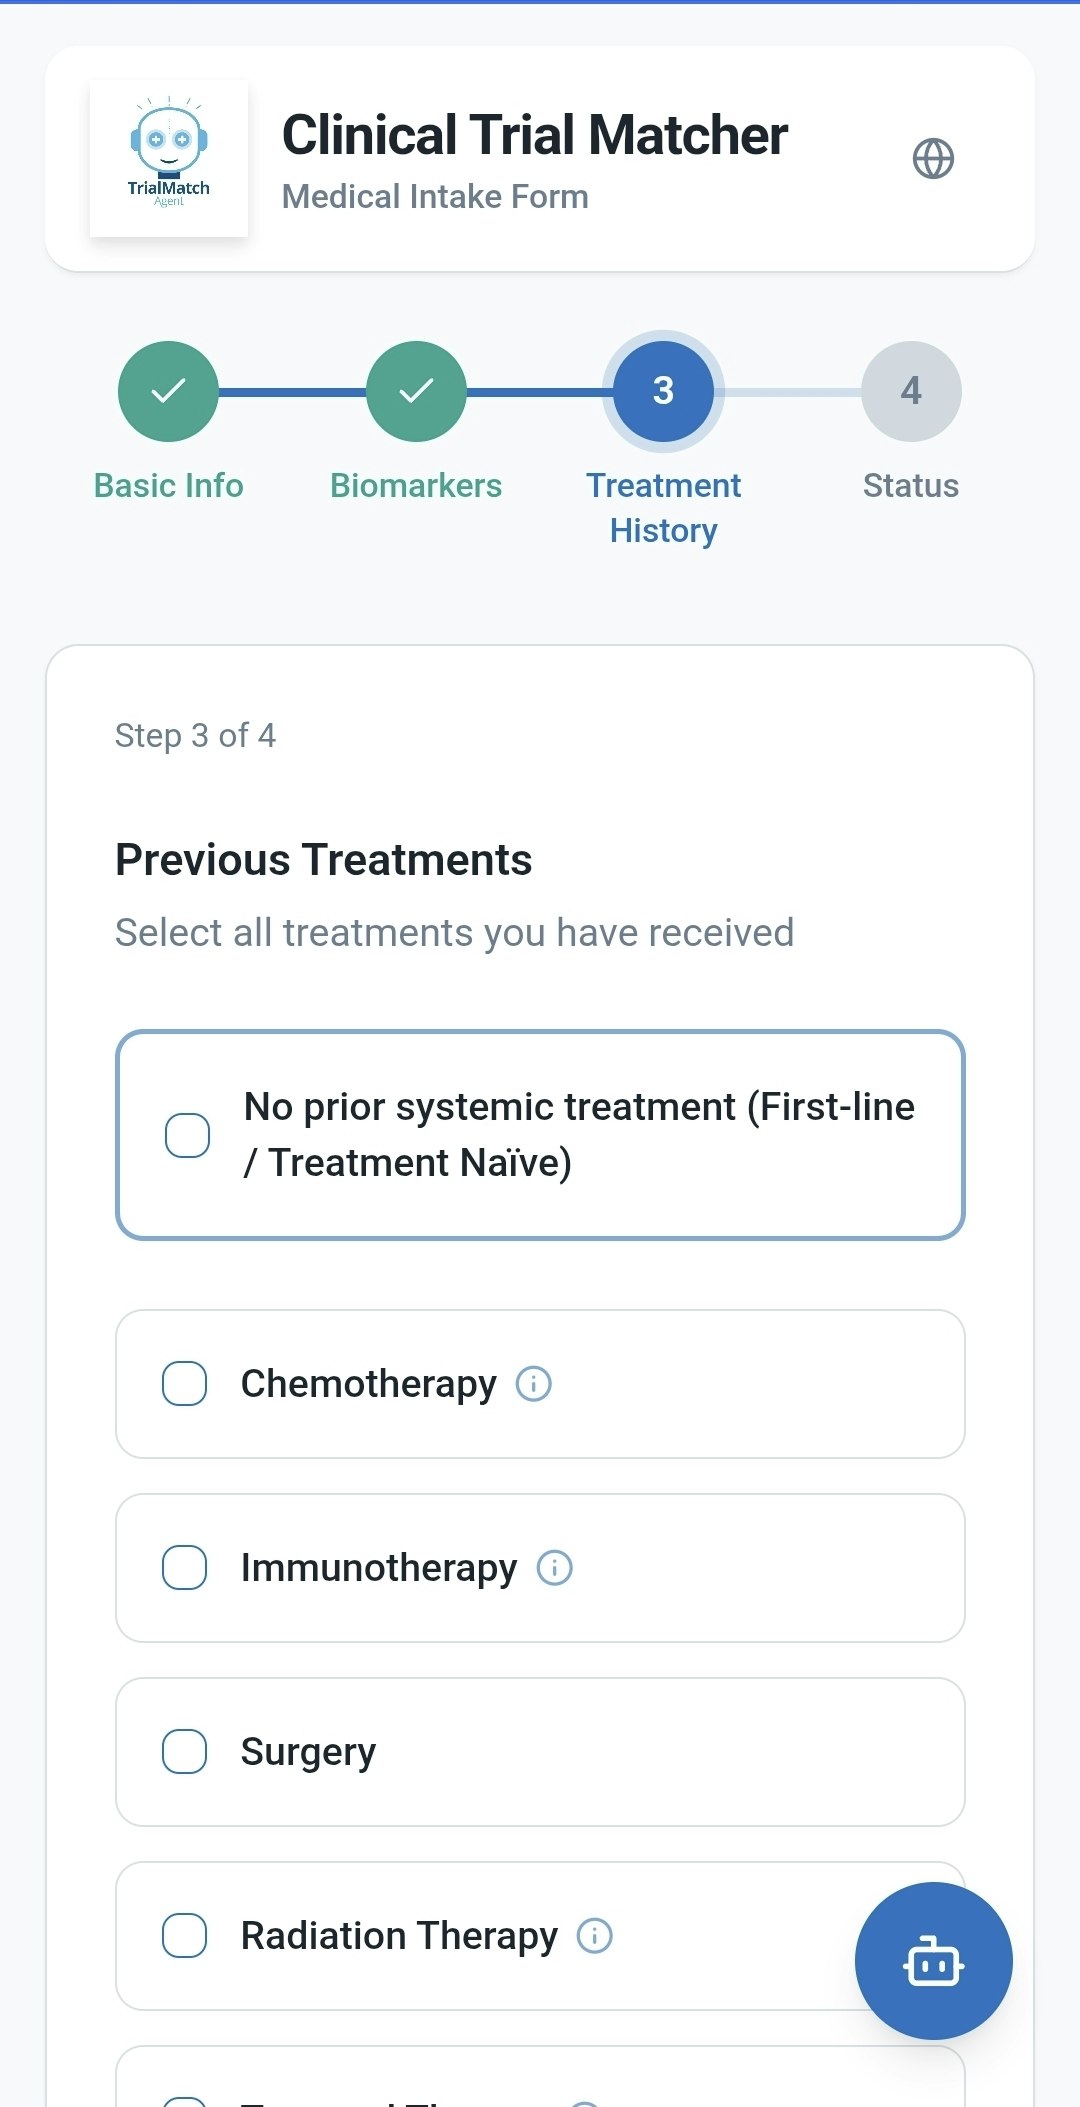Open the chatbot assistant floating button
This screenshot has height=2107, width=1080.
(x=933, y=1960)
